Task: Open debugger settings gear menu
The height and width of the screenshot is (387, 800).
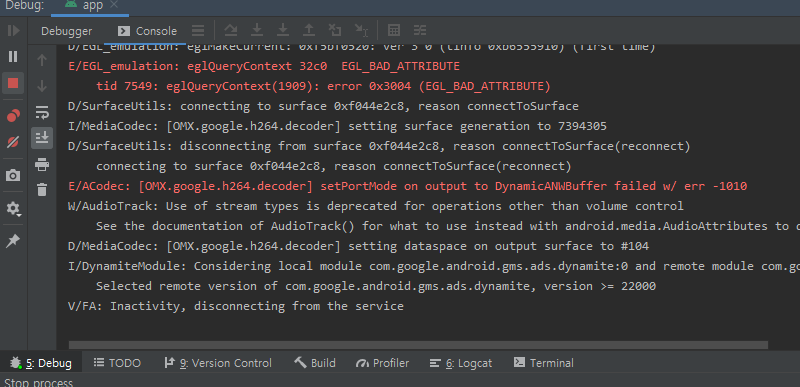Action: coord(13,209)
